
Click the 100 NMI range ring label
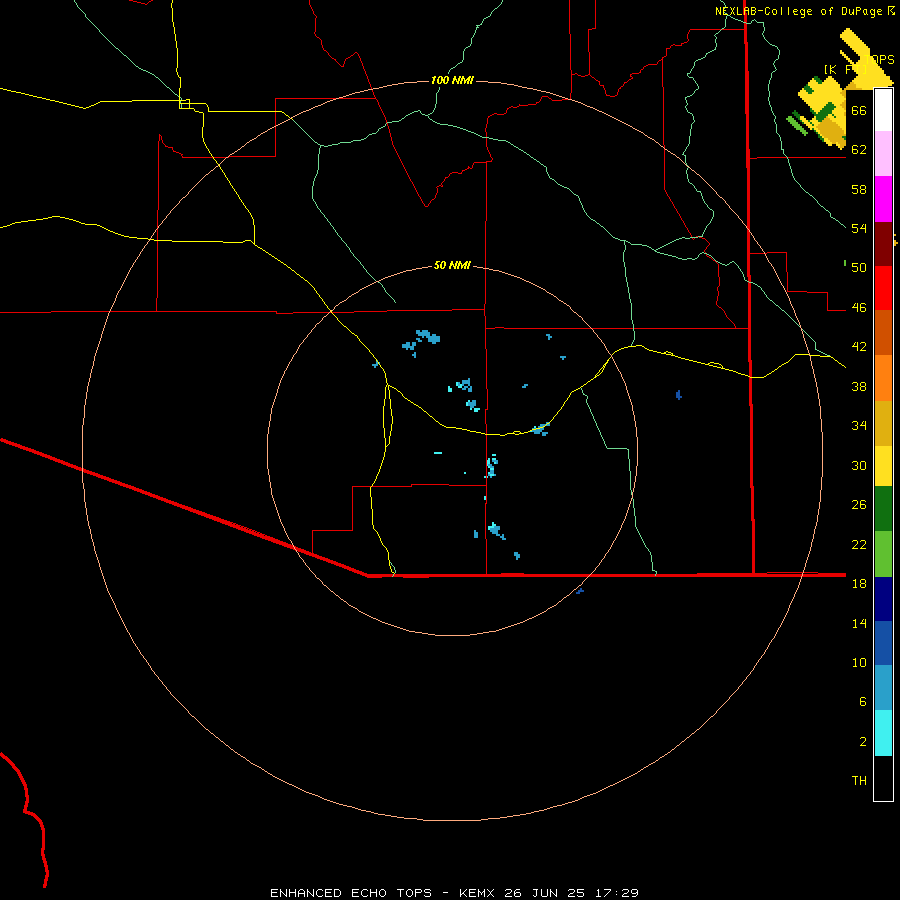pyautogui.click(x=452, y=80)
